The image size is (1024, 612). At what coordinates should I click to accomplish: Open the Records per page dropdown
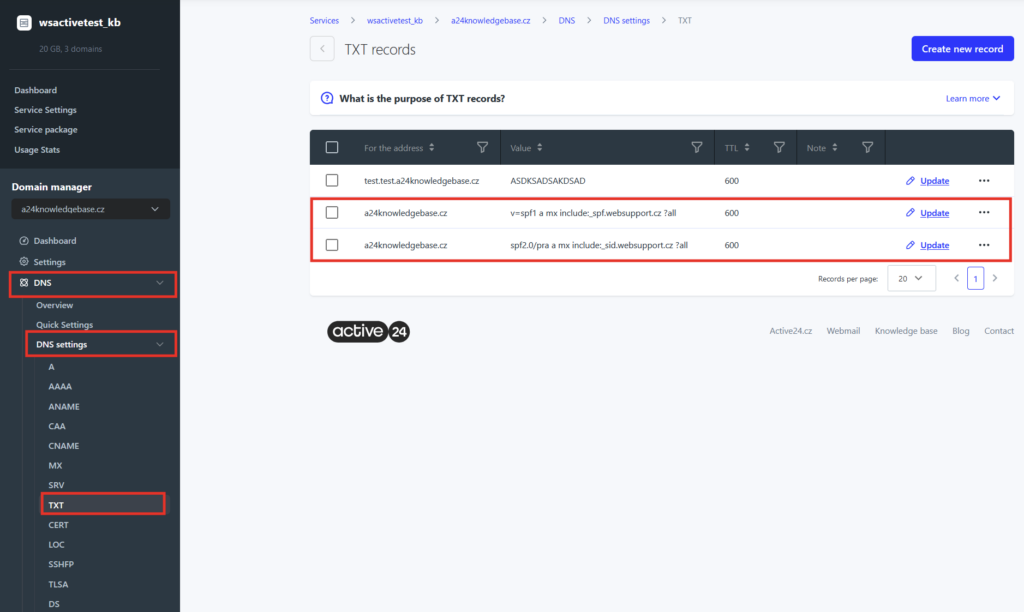point(911,278)
